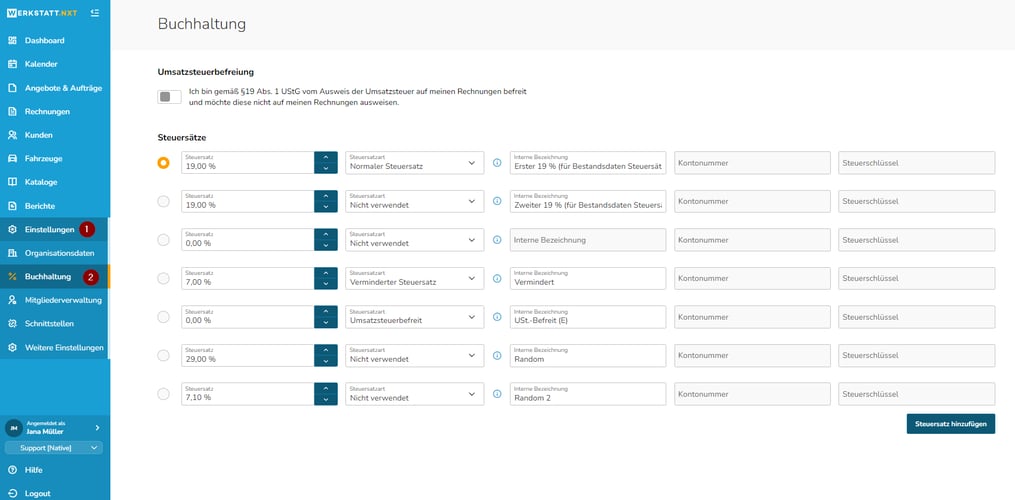Viewport: 1015px width, 500px height.
Task: Click the Dashboard icon in sidebar
Action: [x=12, y=41]
